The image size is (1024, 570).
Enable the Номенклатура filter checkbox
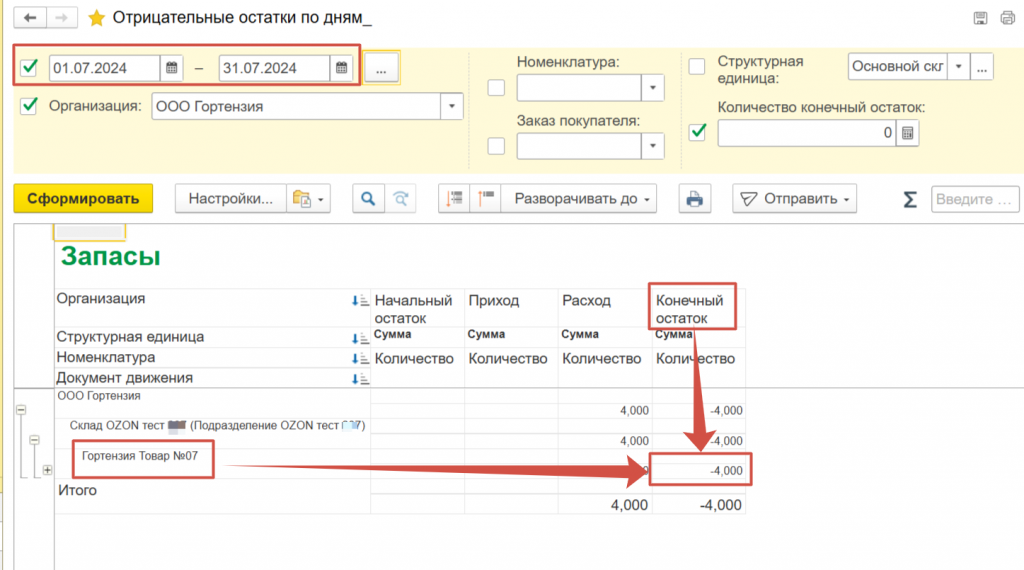coord(496,88)
